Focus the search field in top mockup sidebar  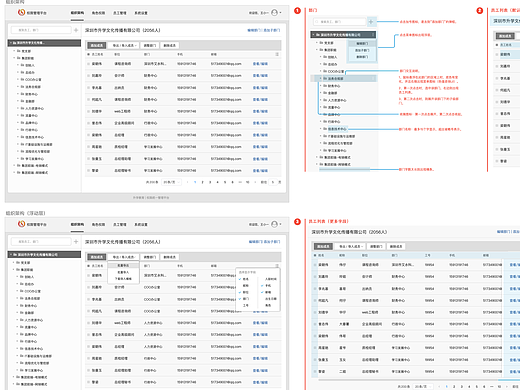[41, 30]
